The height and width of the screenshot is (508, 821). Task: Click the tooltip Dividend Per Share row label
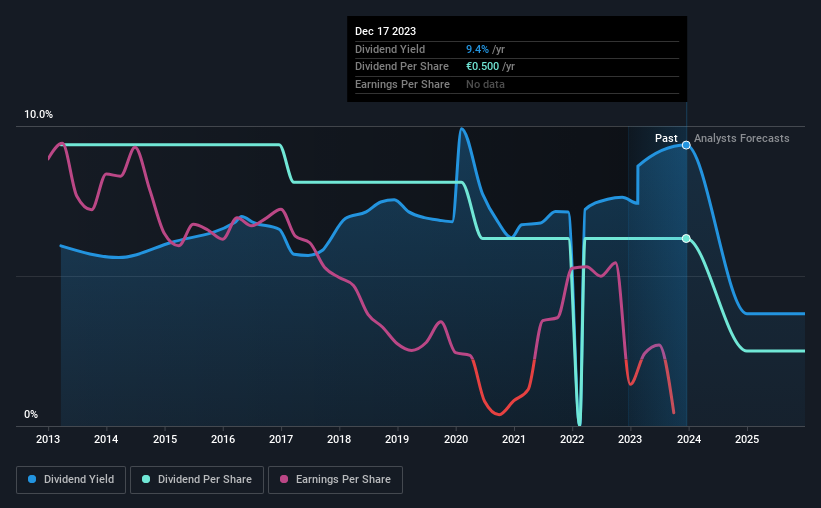pyautogui.click(x=402, y=67)
